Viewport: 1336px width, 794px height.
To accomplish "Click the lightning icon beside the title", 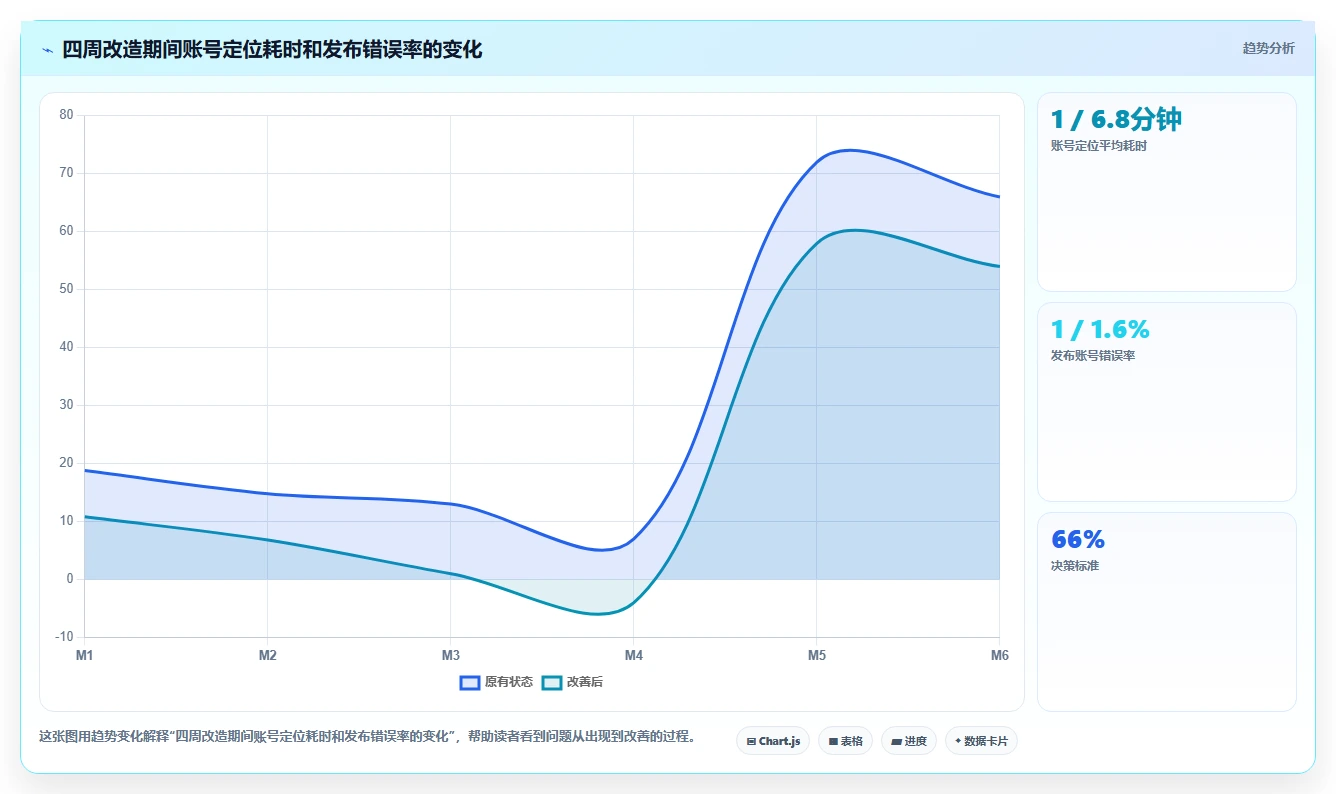I will click(47, 50).
